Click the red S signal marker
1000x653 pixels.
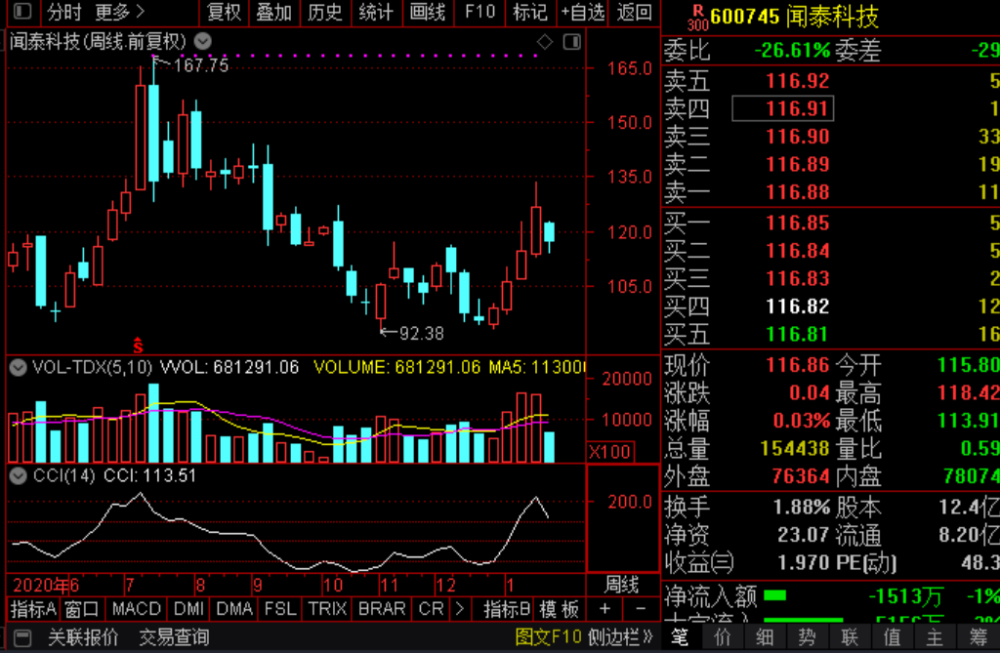(138, 345)
